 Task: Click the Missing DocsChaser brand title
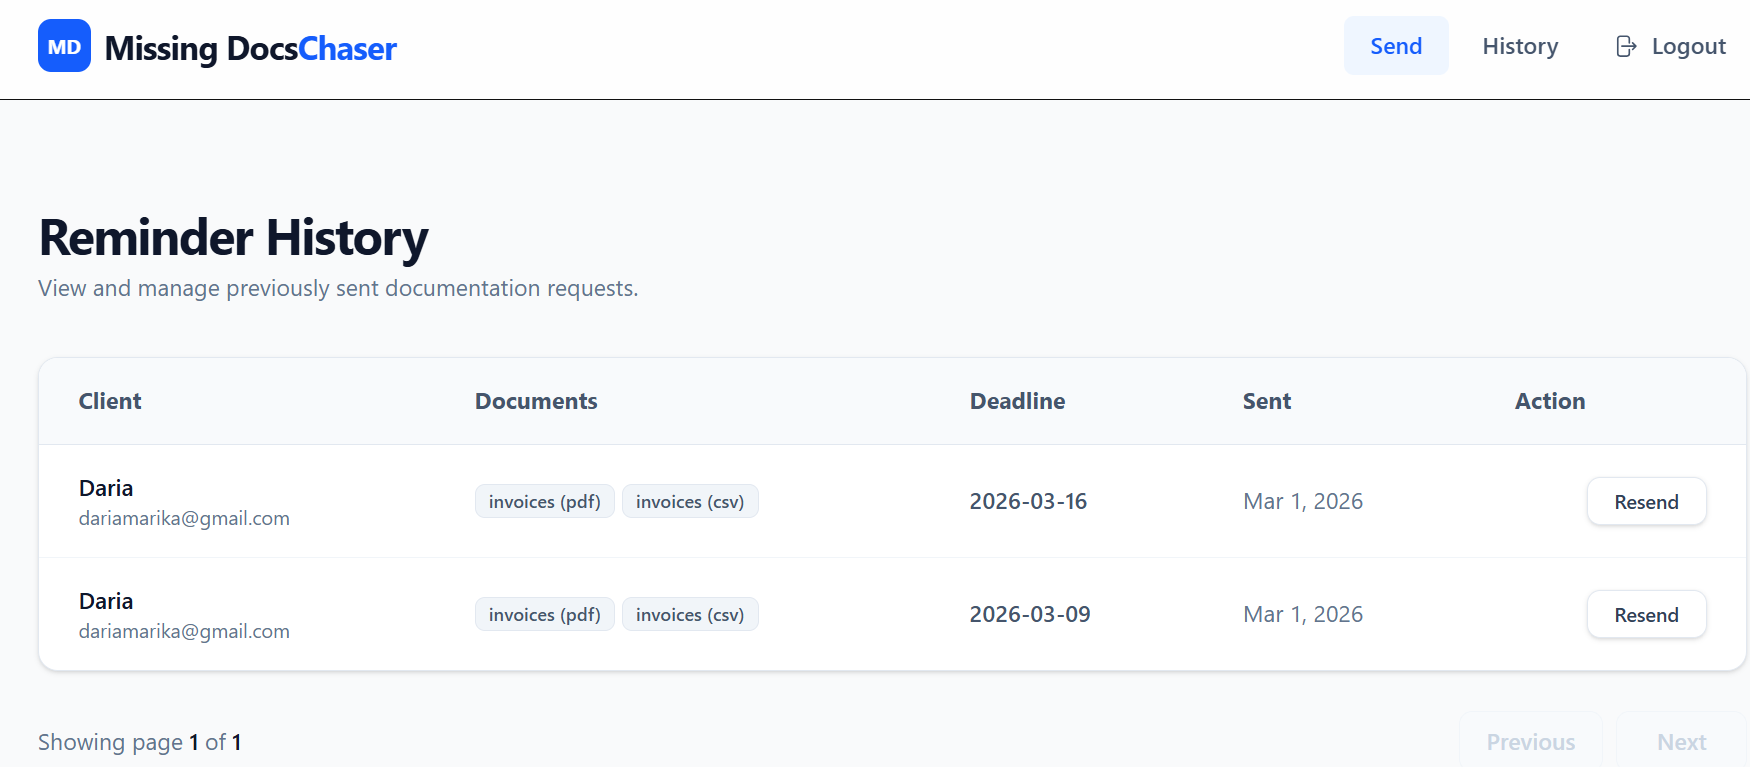pos(250,48)
